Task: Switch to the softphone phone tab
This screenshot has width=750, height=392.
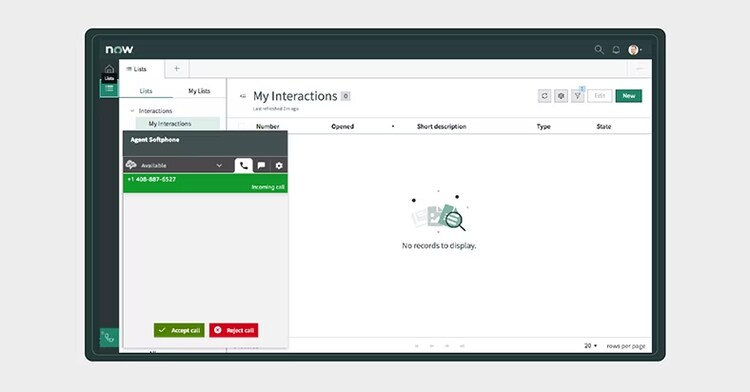Action: pyautogui.click(x=243, y=165)
